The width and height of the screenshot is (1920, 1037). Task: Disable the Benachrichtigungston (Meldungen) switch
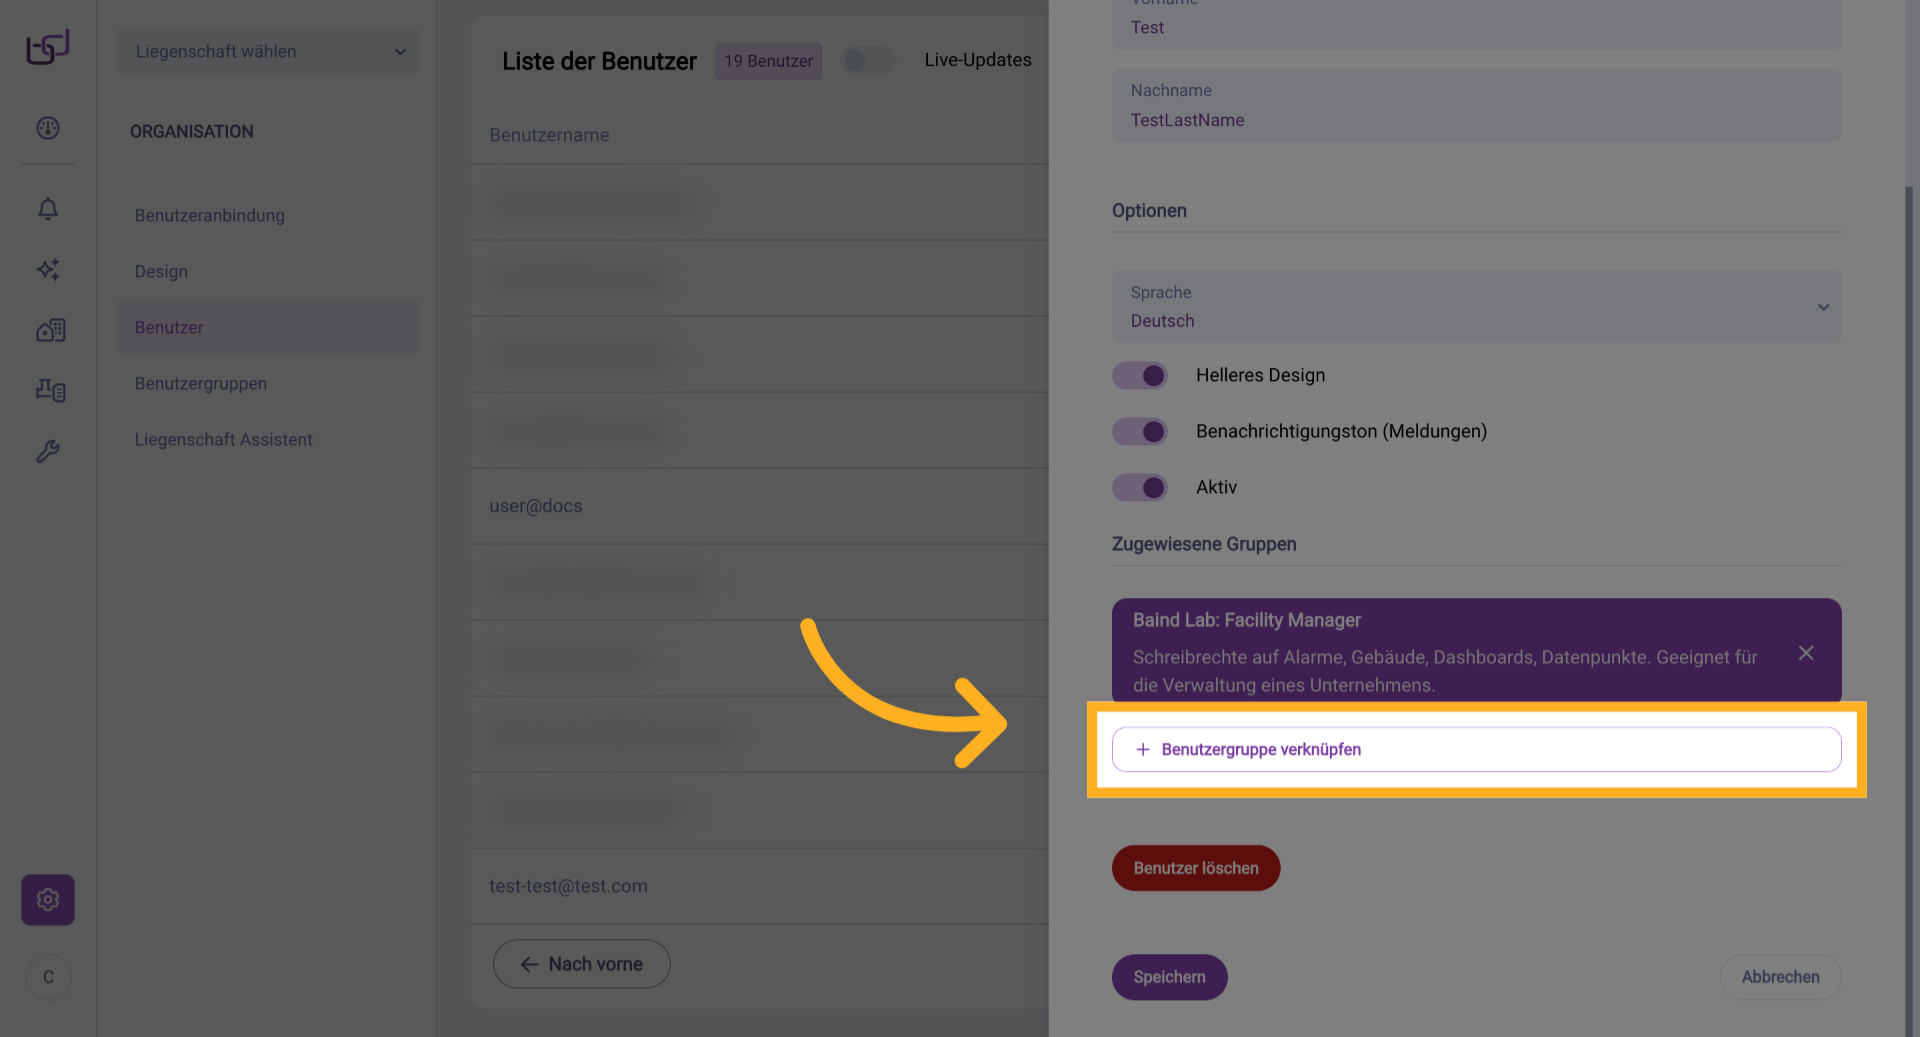(x=1140, y=432)
